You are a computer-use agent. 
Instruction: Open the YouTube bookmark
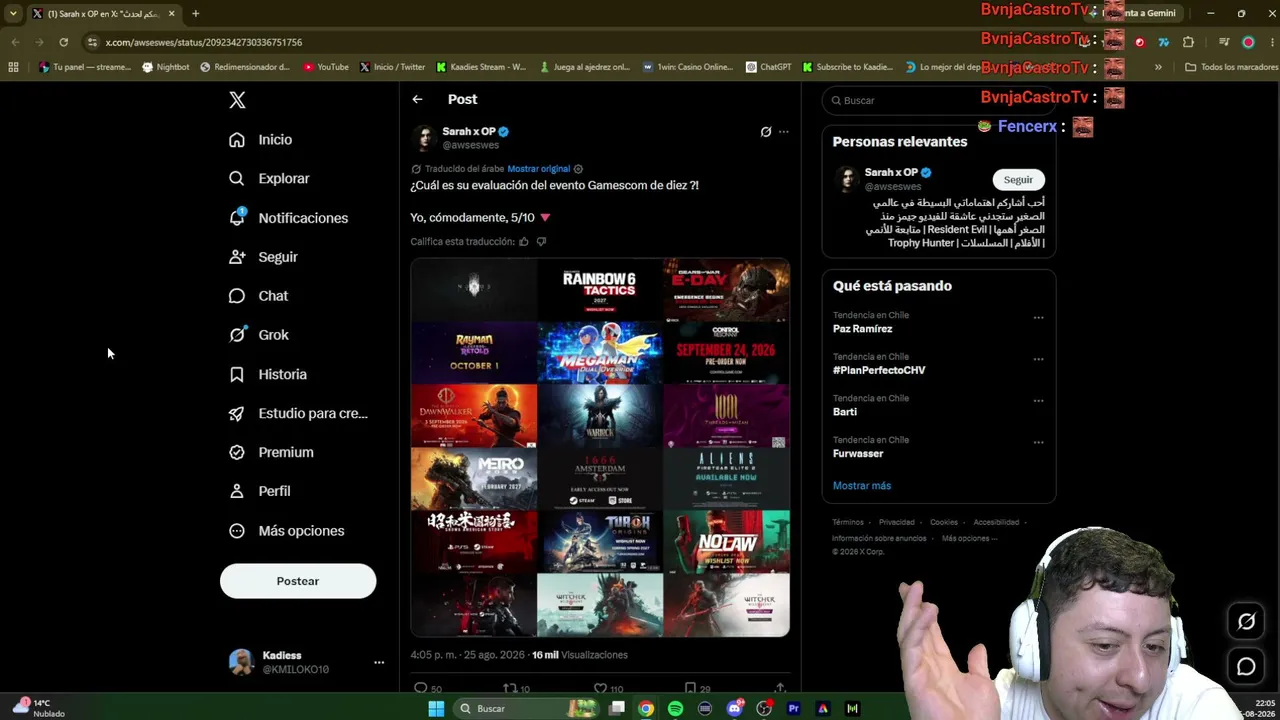326,67
